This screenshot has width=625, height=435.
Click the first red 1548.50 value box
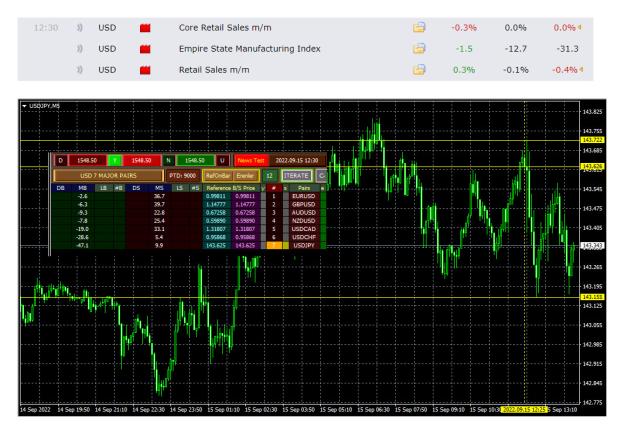pos(87,160)
